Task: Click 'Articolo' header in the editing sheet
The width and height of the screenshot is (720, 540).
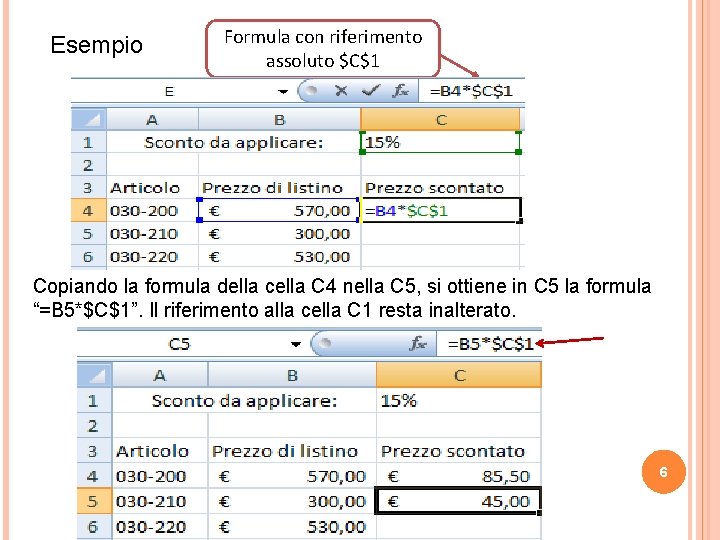Action: (x=145, y=188)
